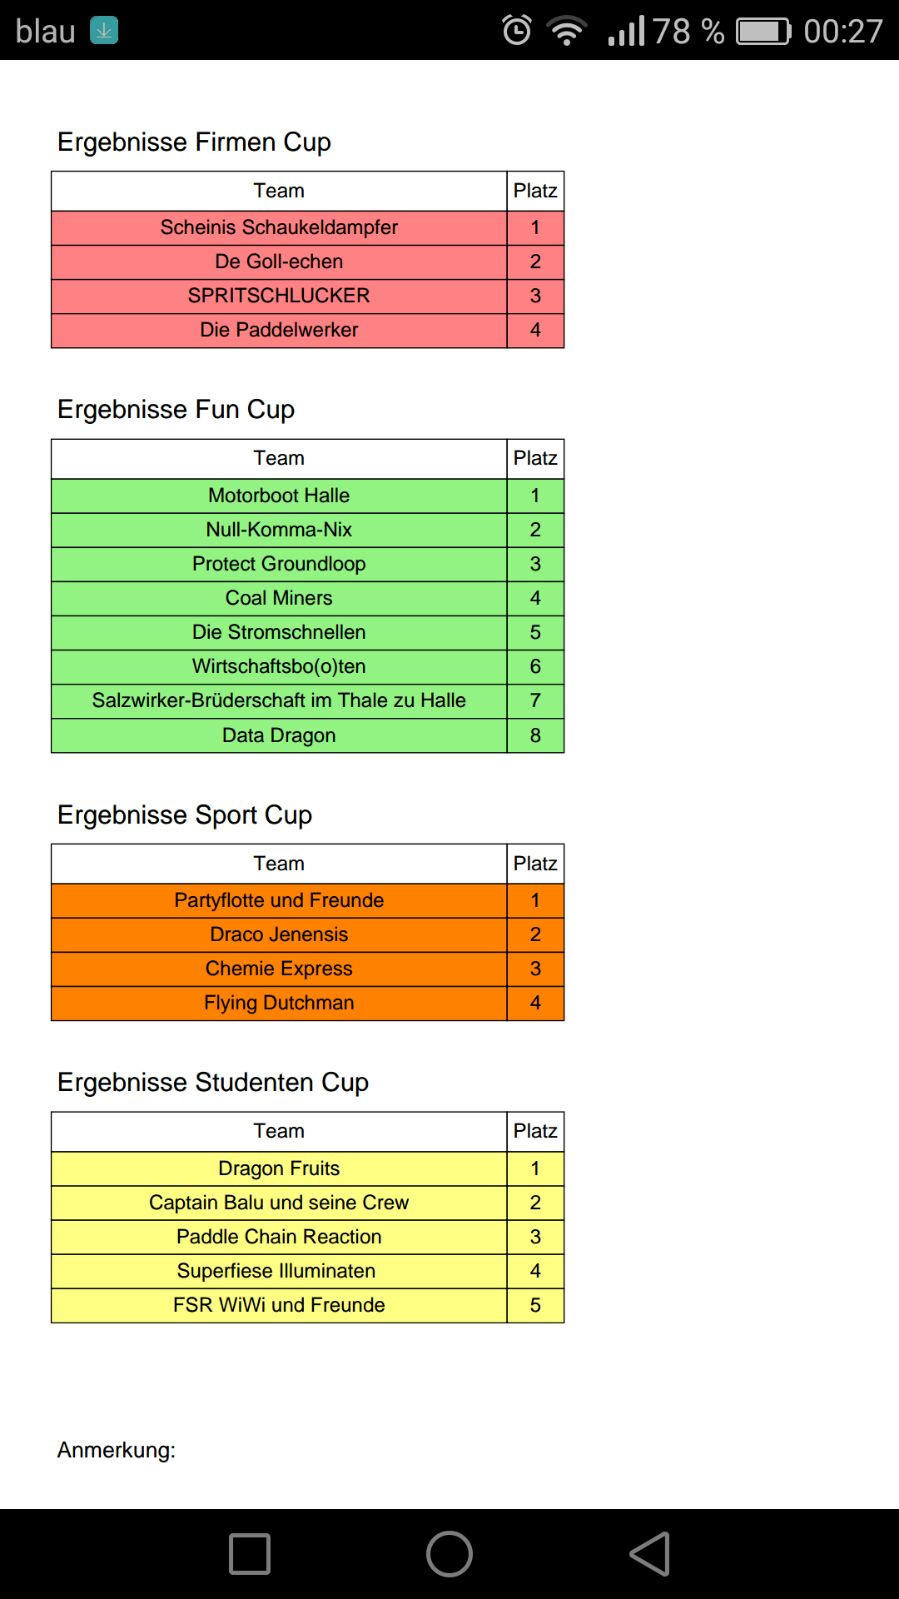Image resolution: width=899 pixels, height=1599 pixels.
Task: Tap the clock showing 00:27
Action: [x=843, y=31]
